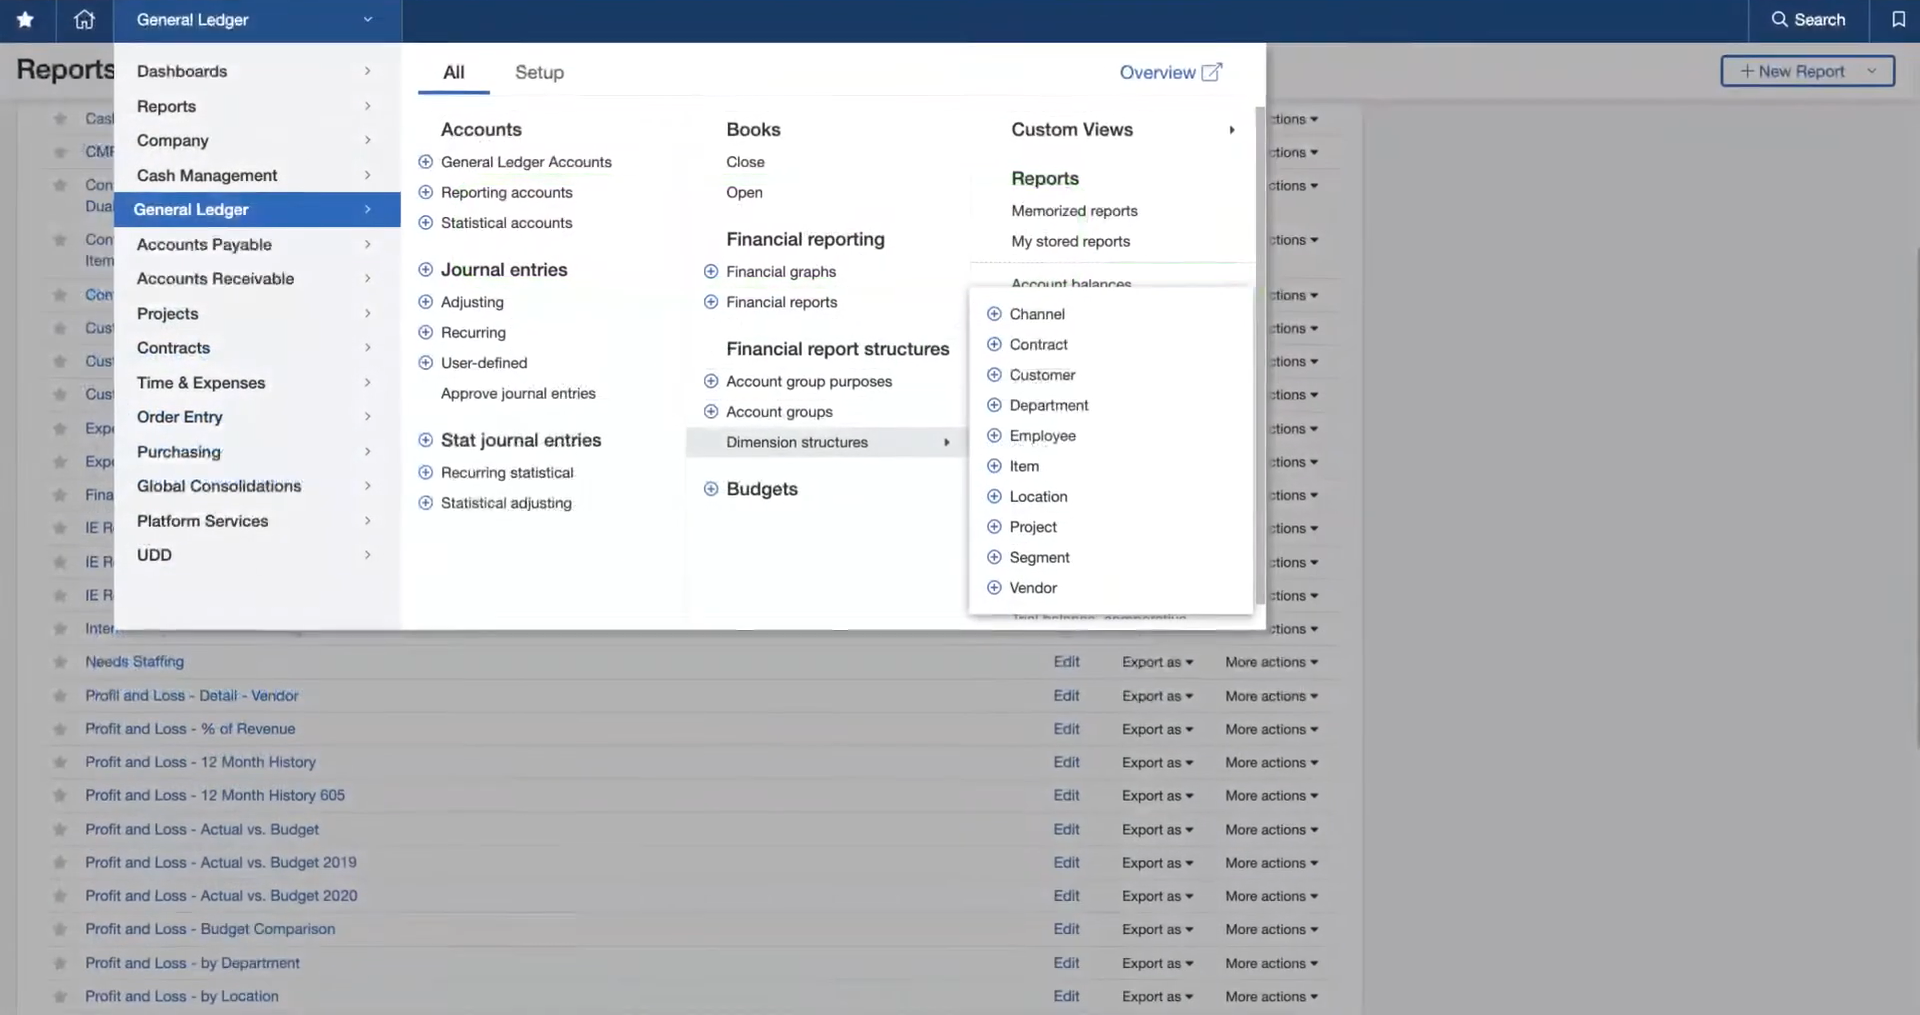Open the General Ledger module dropdown in header
Image resolution: width=1920 pixels, height=1015 pixels.
click(x=257, y=20)
